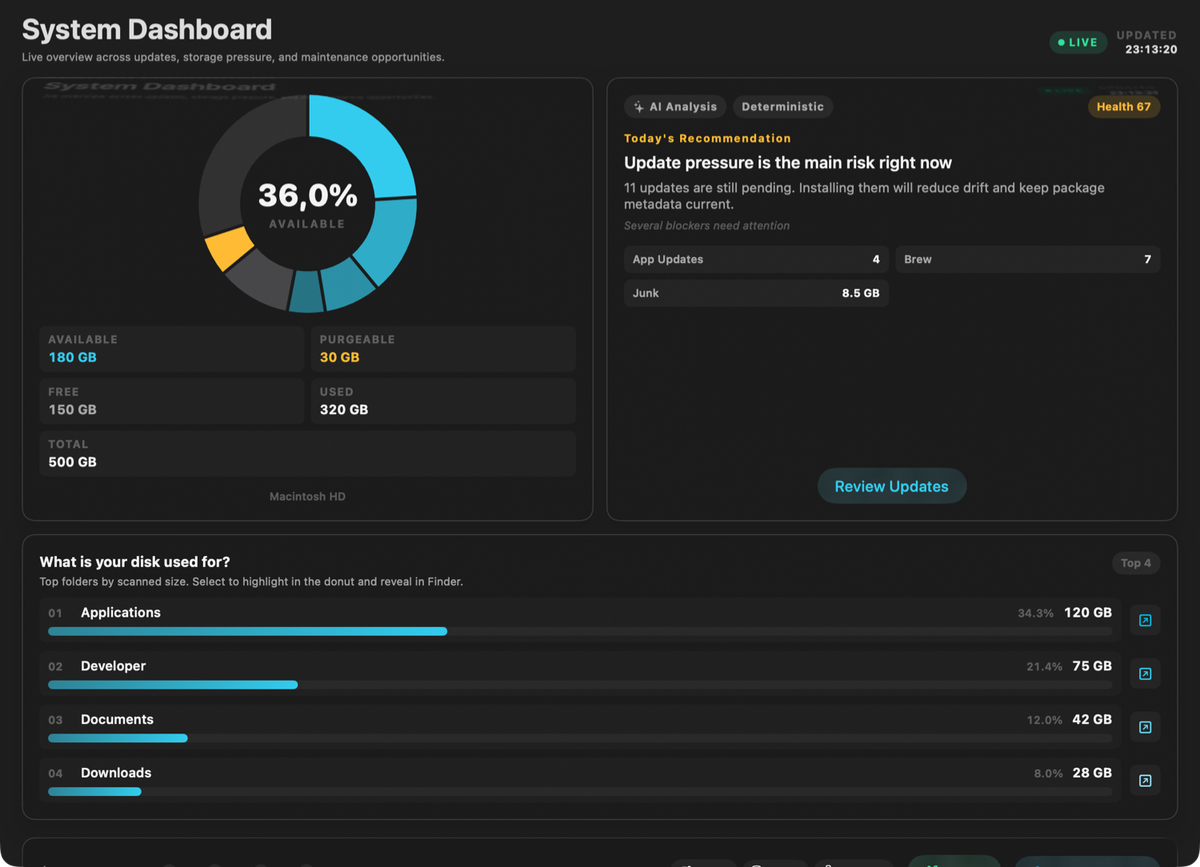The height and width of the screenshot is (867, 1200).
Task: Click the Downloads usage progress bar
Action: pos(580,792)
